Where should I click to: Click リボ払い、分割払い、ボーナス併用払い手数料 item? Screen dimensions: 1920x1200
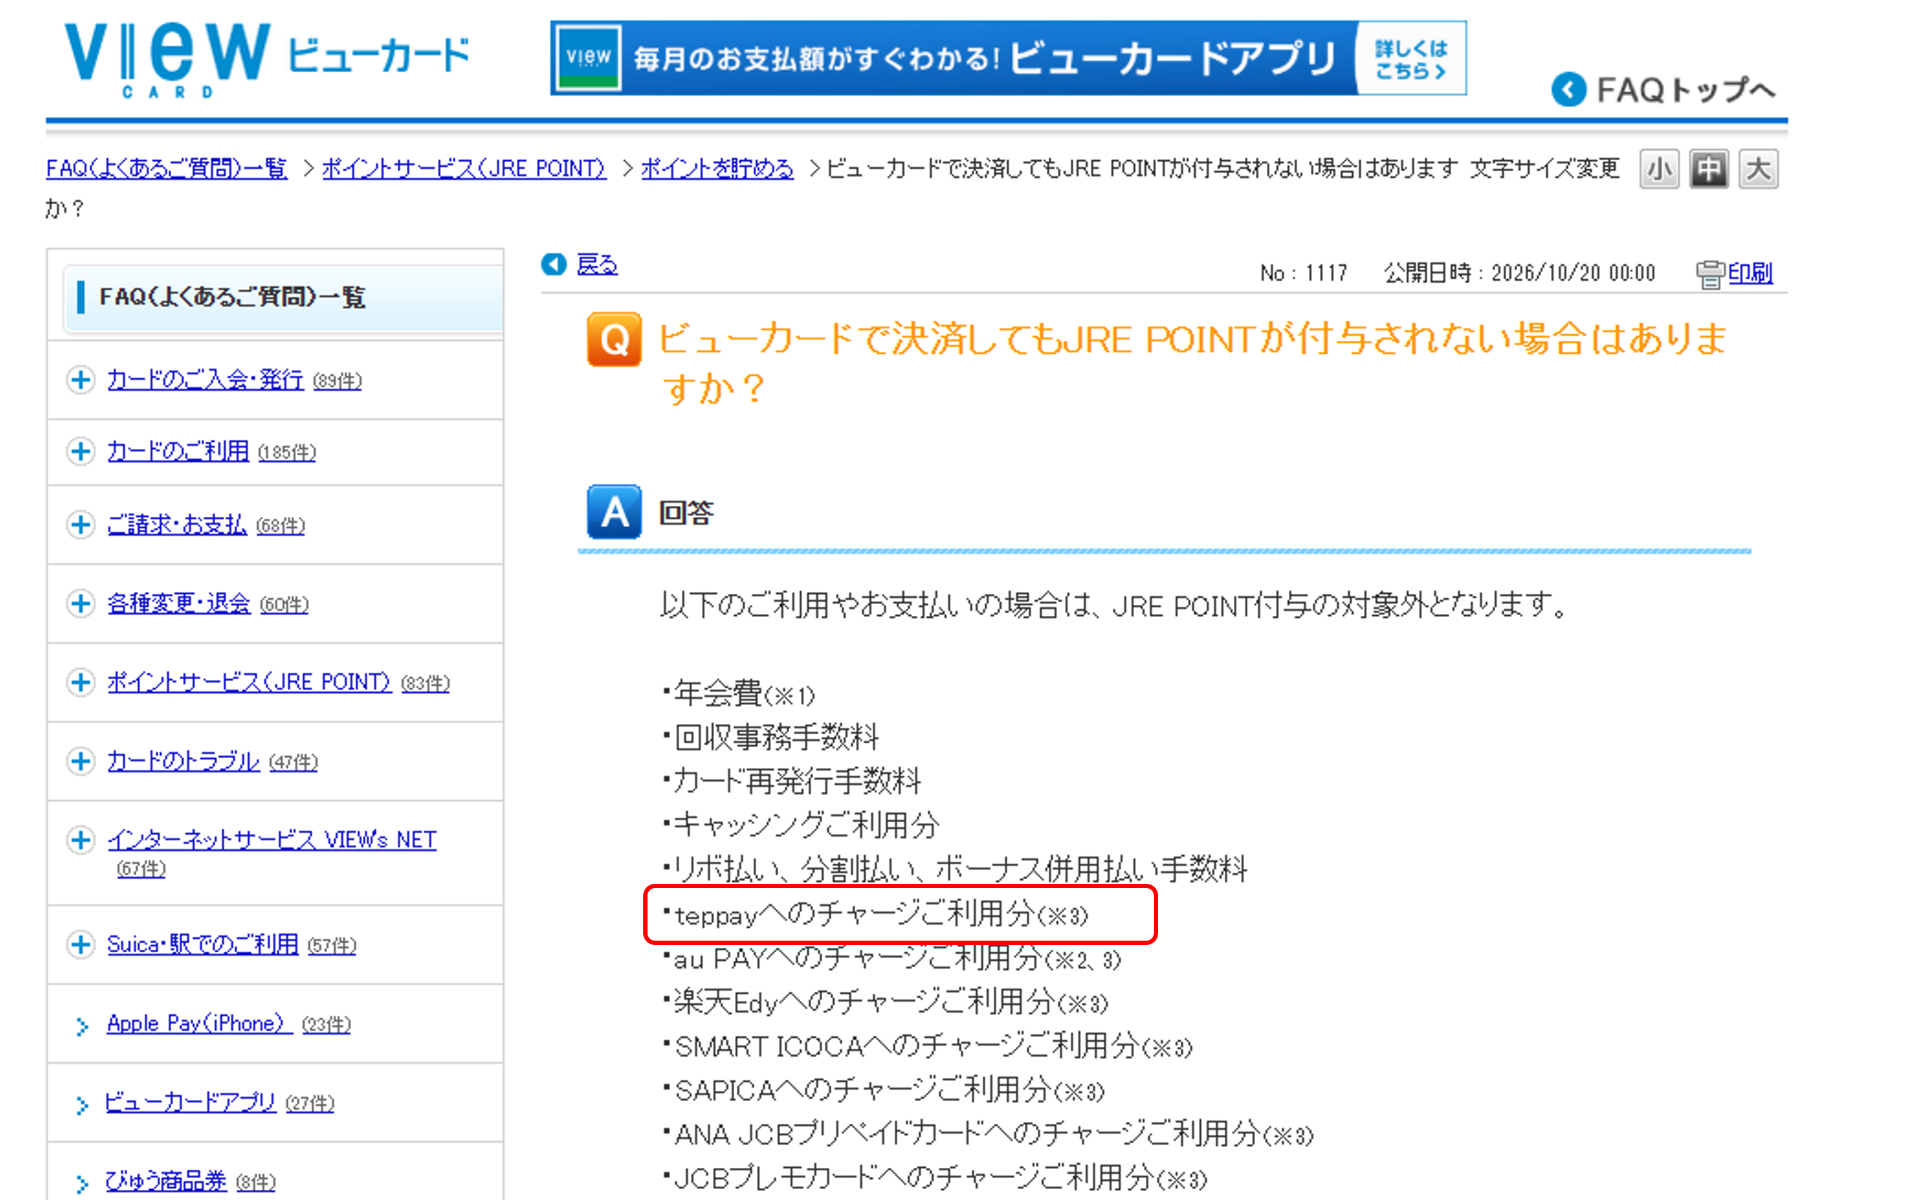pos(955,869)
